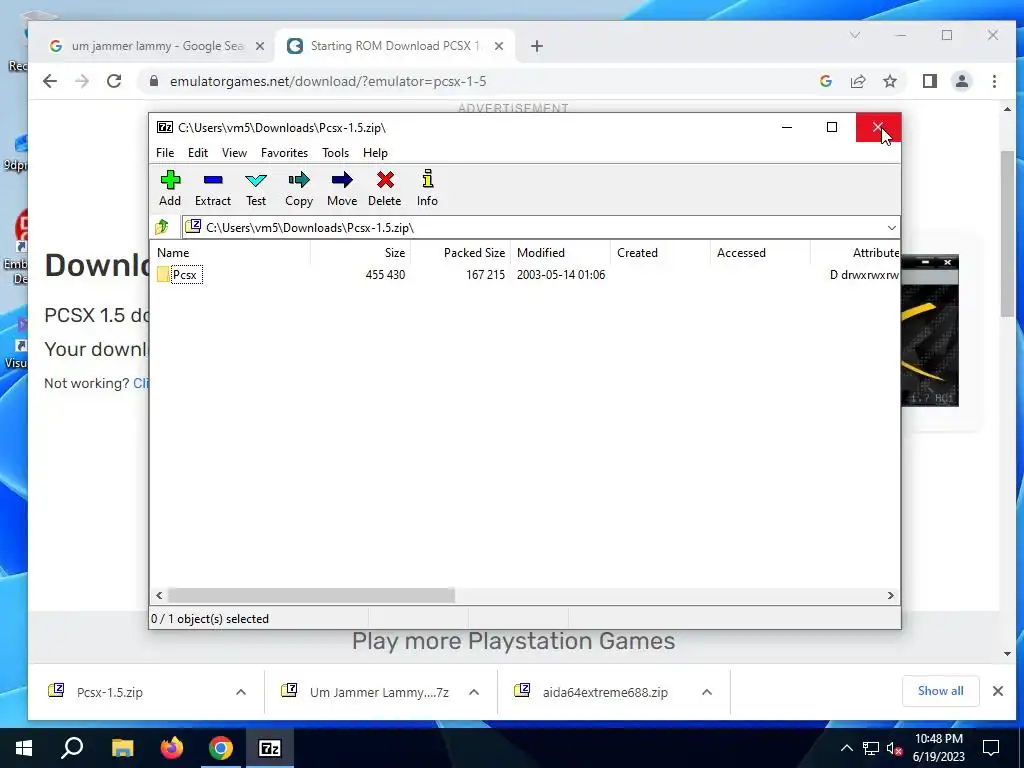1024x768 pixels.
Task: Select the Copy toolbar icon
Action: (299, 188)
